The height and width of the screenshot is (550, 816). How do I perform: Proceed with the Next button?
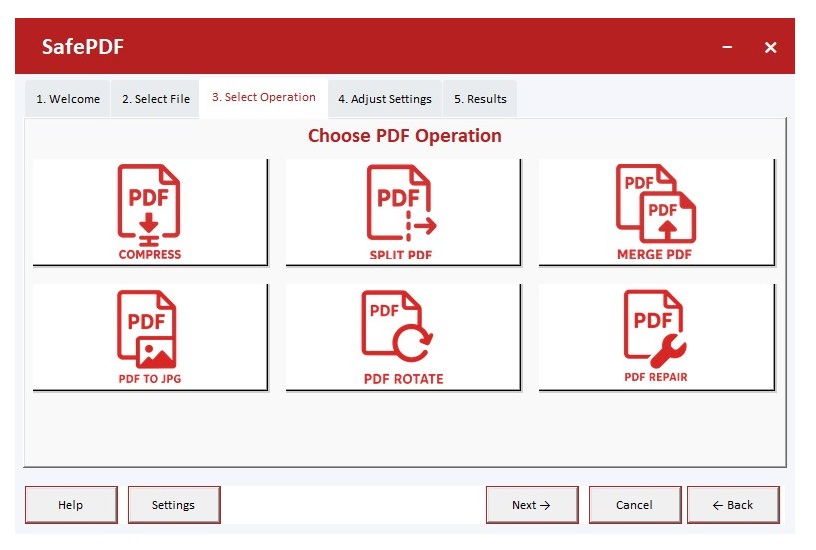click(x=531, y=505)
